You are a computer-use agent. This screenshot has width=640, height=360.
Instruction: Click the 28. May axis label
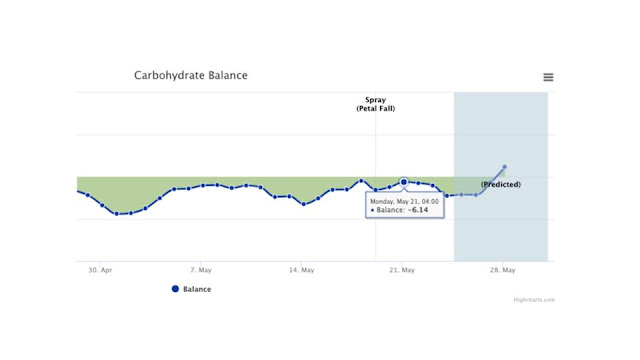coord(503,270)
